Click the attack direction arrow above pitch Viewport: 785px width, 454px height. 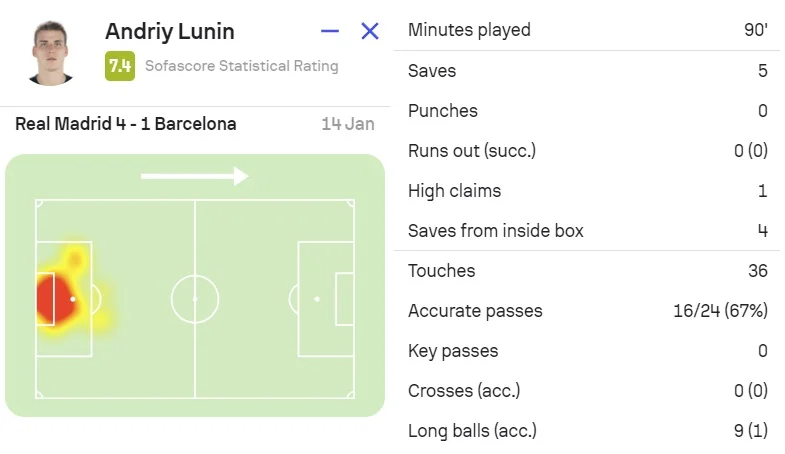pos(194,177)
